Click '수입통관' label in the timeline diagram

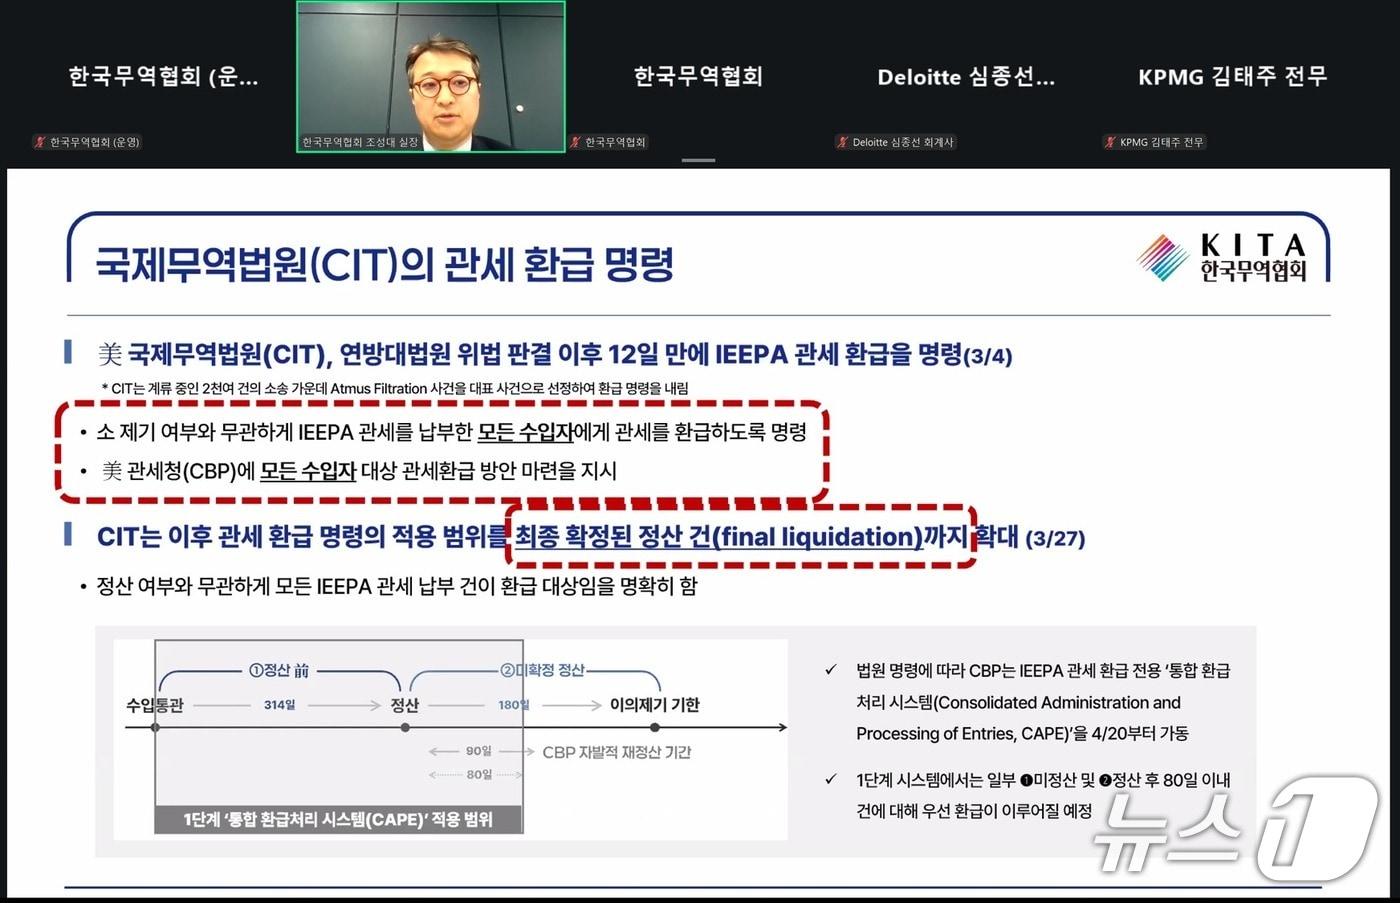pos(155,705)
